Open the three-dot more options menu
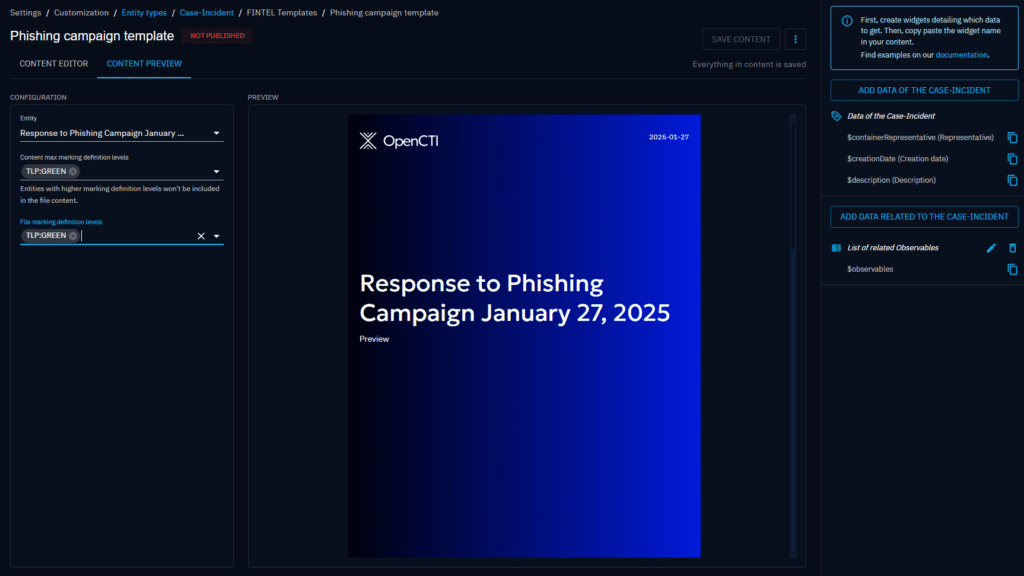Image resolution: width=1024 pixels, height=576 pixels. [796, 39]
